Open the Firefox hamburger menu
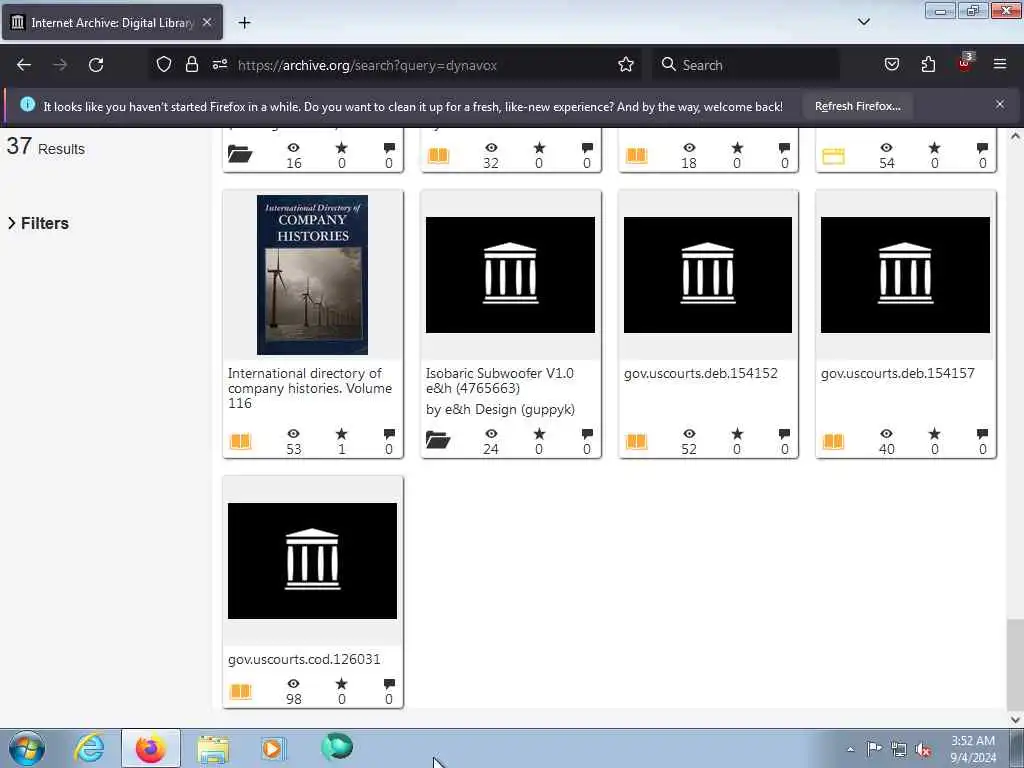The image size is (1024, 768). [x=1000, y=65]
